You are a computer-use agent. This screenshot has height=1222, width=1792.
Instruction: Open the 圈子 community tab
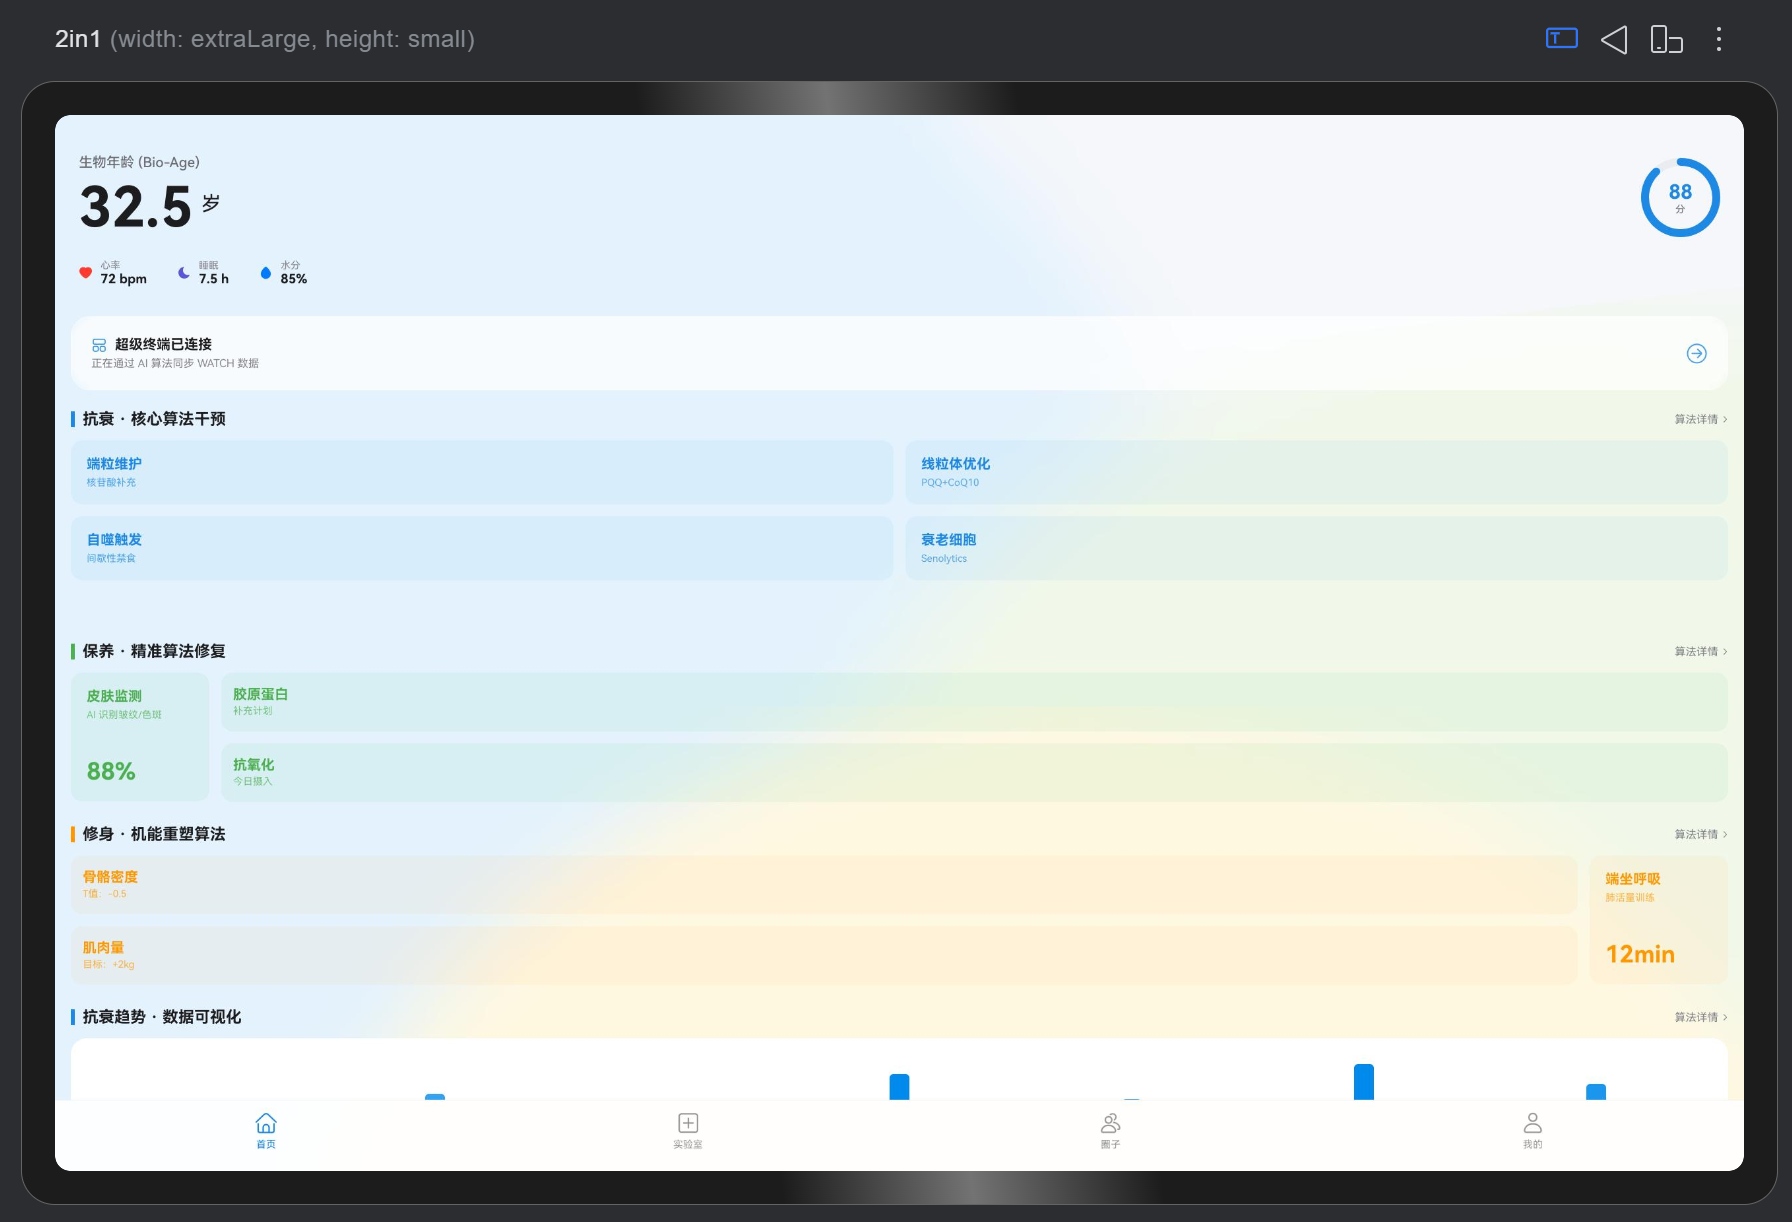(1110, 1131)
